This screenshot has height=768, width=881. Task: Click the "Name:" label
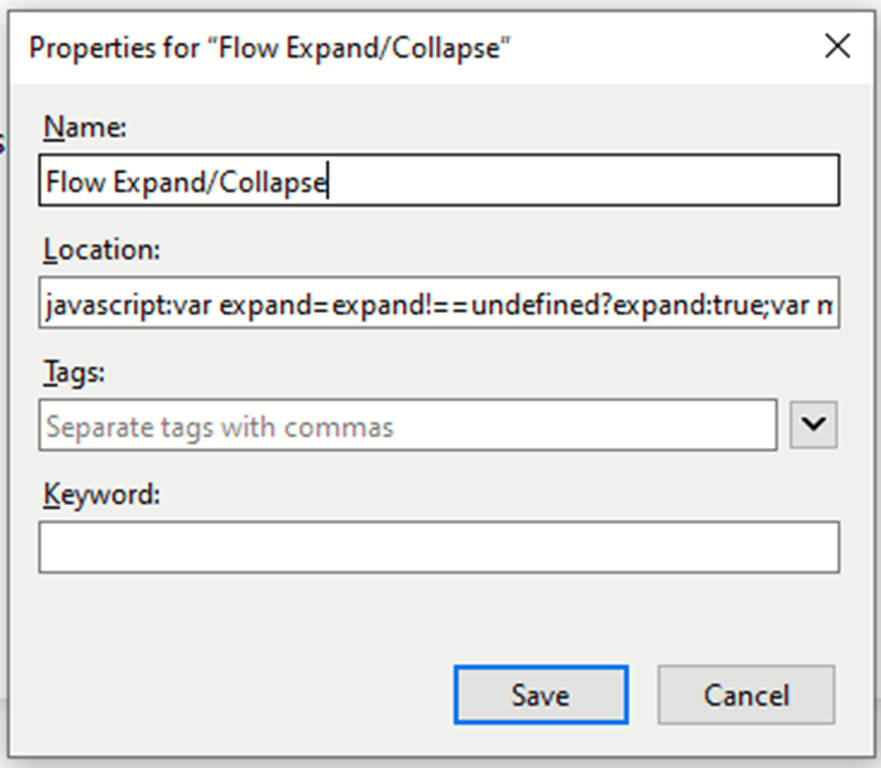coord(86,127)
